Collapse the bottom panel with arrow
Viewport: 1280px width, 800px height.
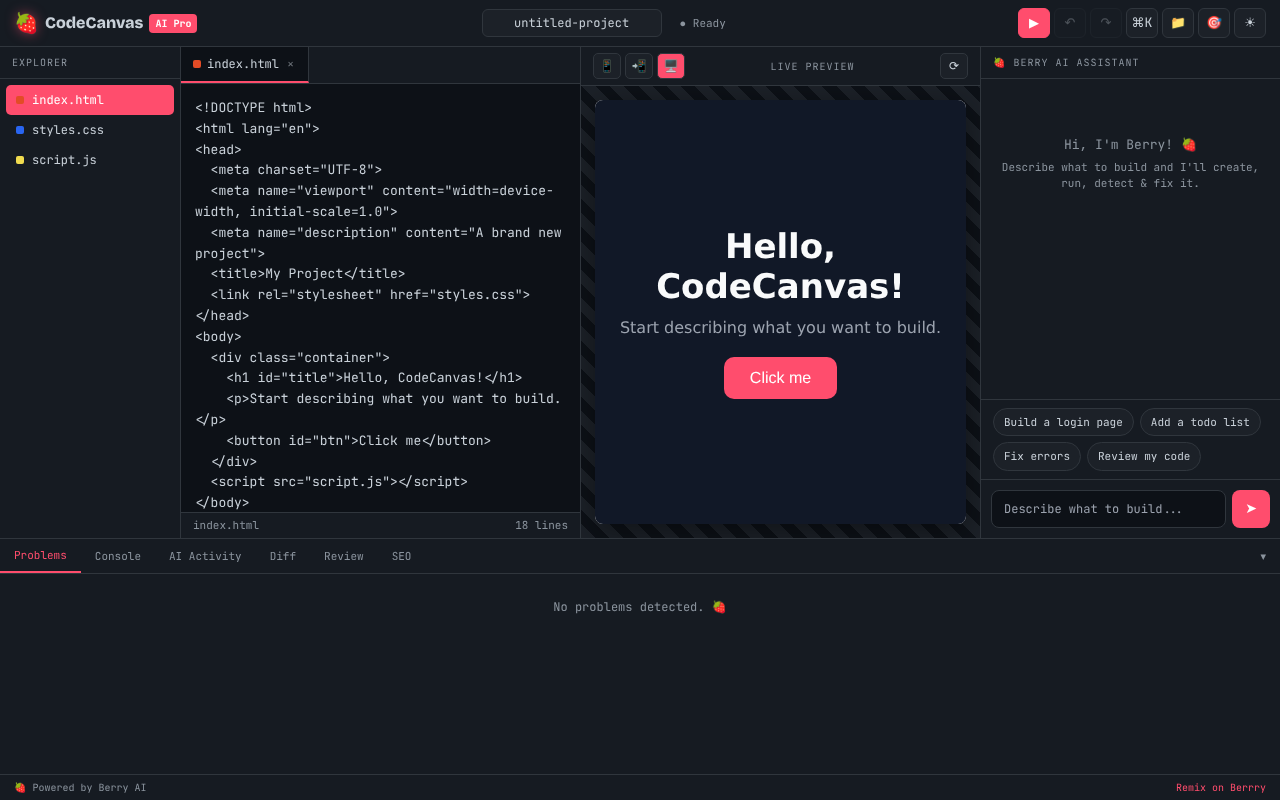pyautogui.click(x=1263, y=556)
